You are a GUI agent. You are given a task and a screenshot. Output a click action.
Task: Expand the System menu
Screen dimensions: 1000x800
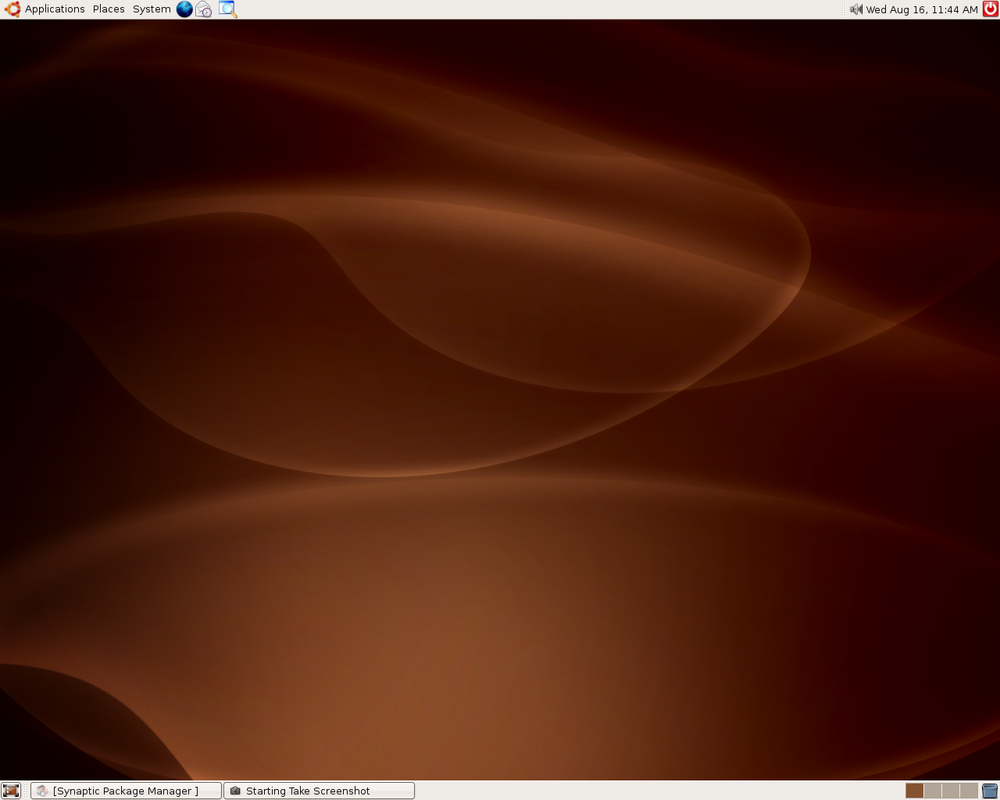click(x=151, y=9)
